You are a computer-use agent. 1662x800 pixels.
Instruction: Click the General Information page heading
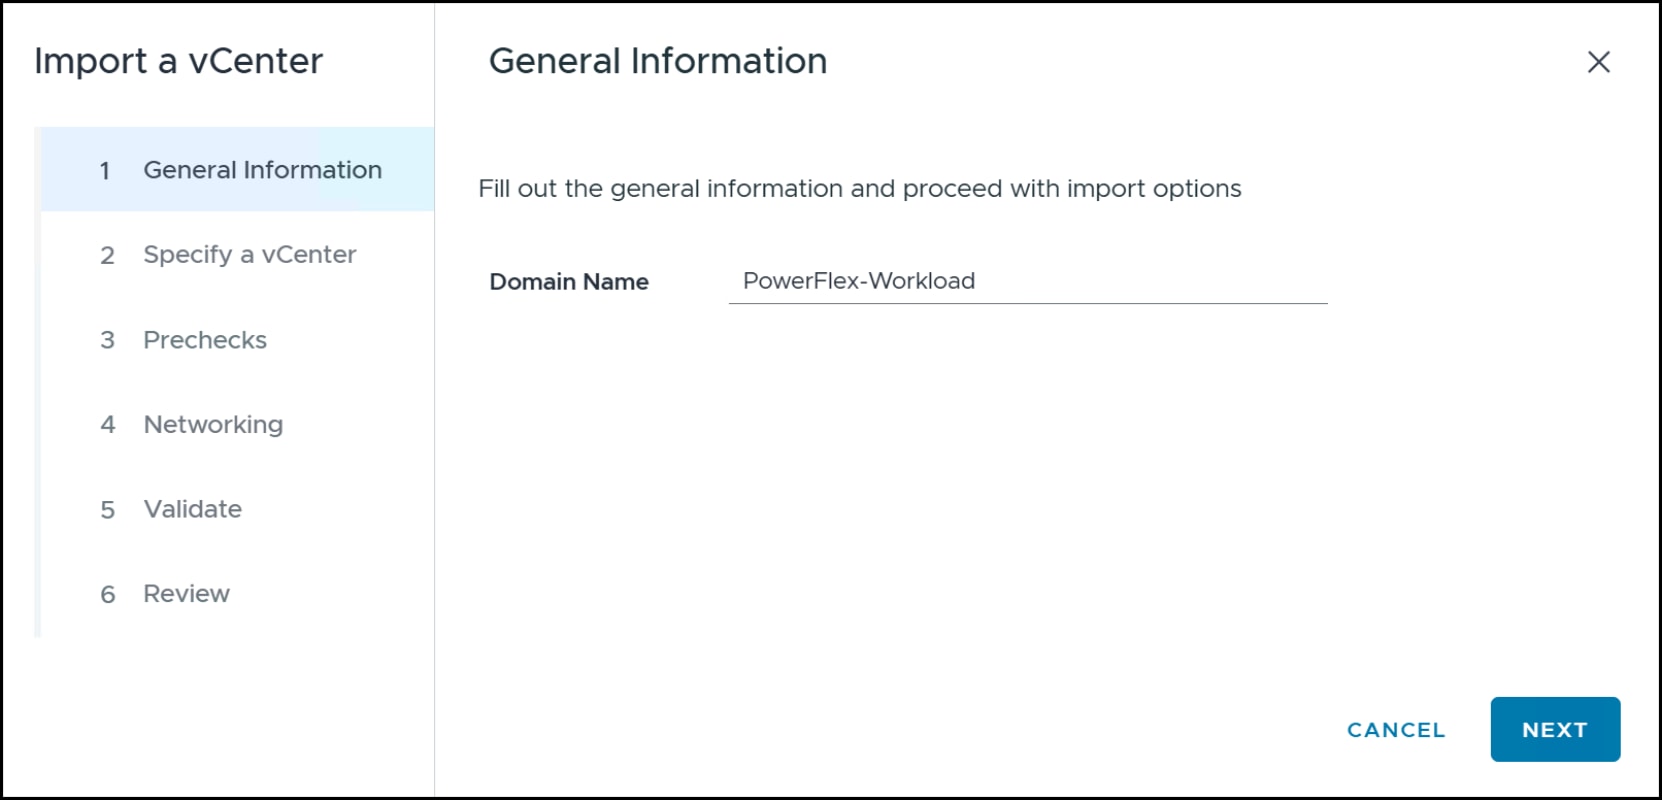tap(658, 61)
